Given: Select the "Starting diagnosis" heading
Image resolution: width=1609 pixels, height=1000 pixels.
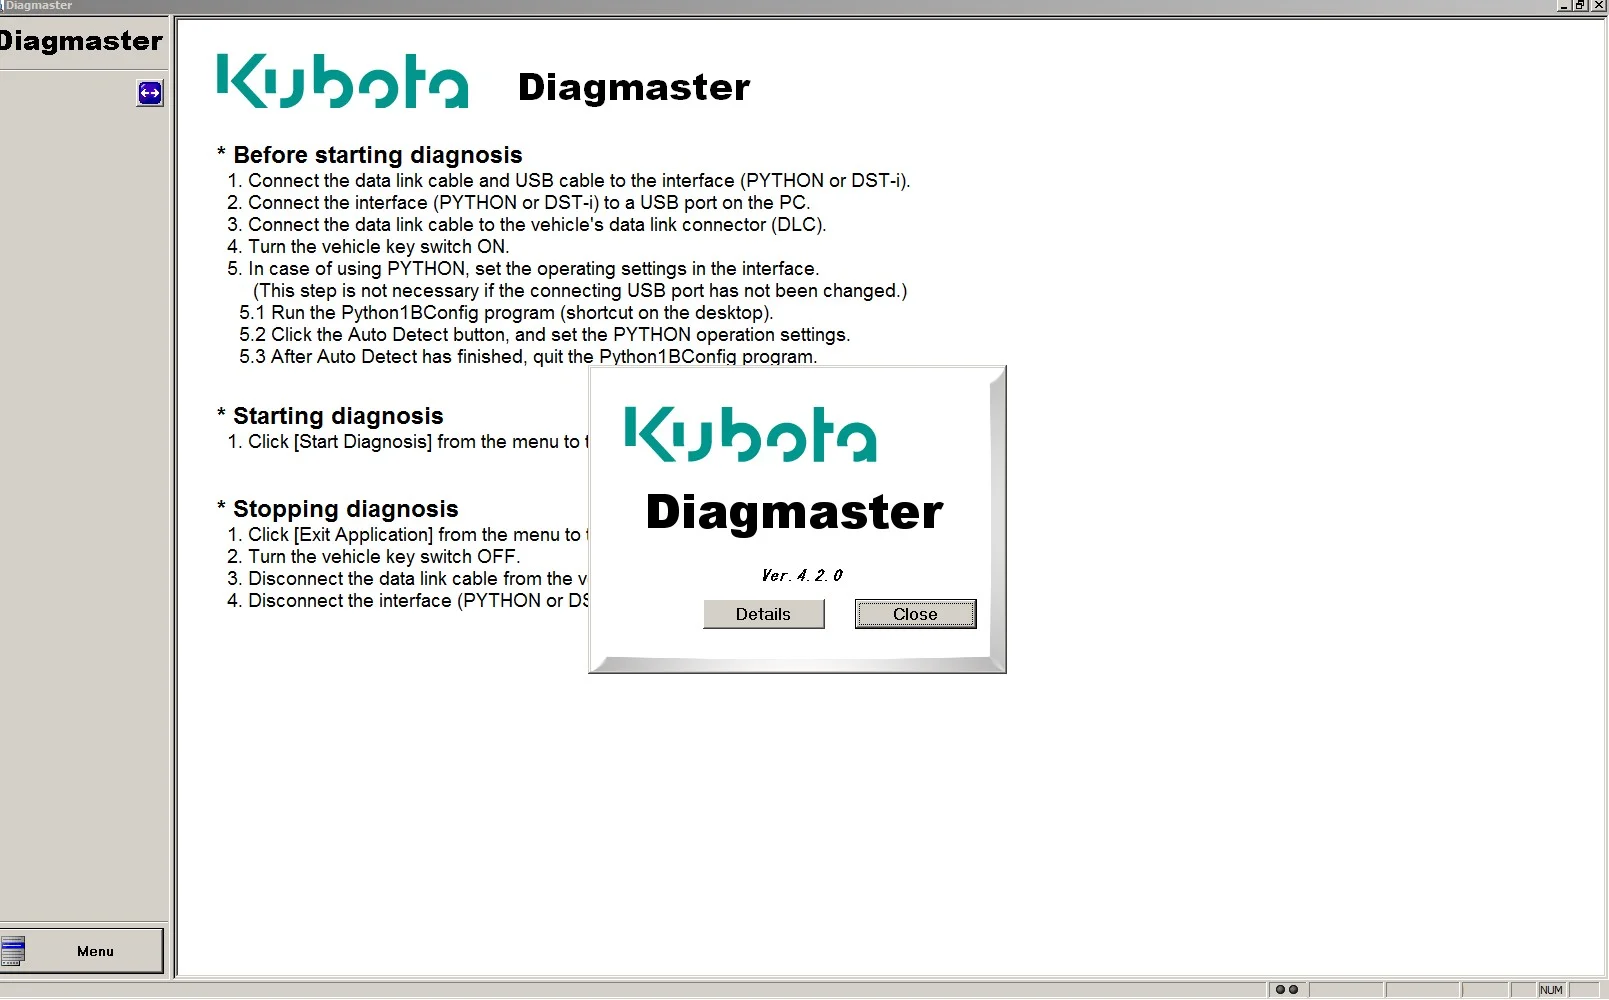Looking at the screenshot, I should coord(330,416).
